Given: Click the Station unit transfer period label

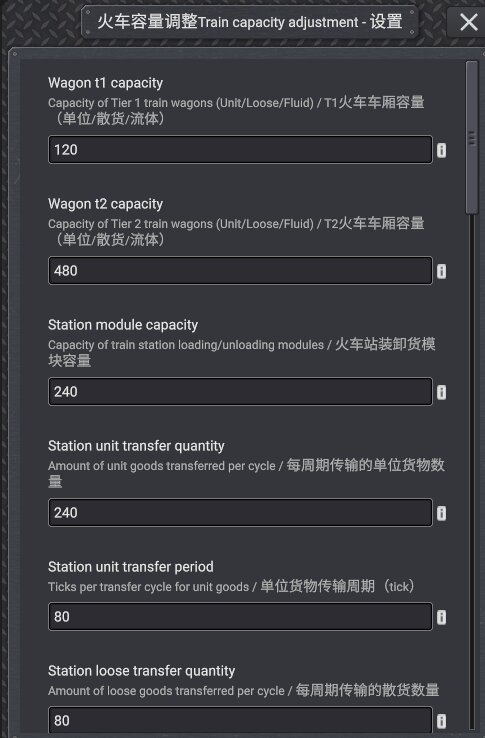Looking at the screenshot, I should 131,567.
